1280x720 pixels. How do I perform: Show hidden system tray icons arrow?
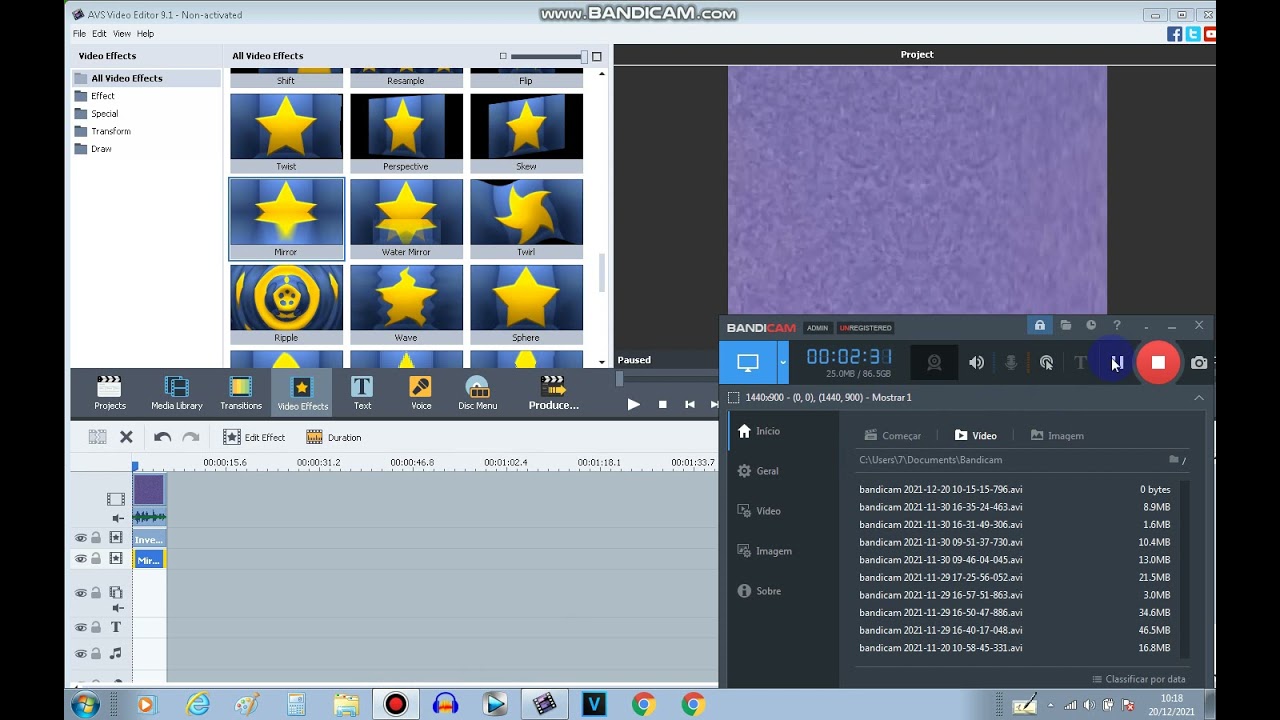1050,705
